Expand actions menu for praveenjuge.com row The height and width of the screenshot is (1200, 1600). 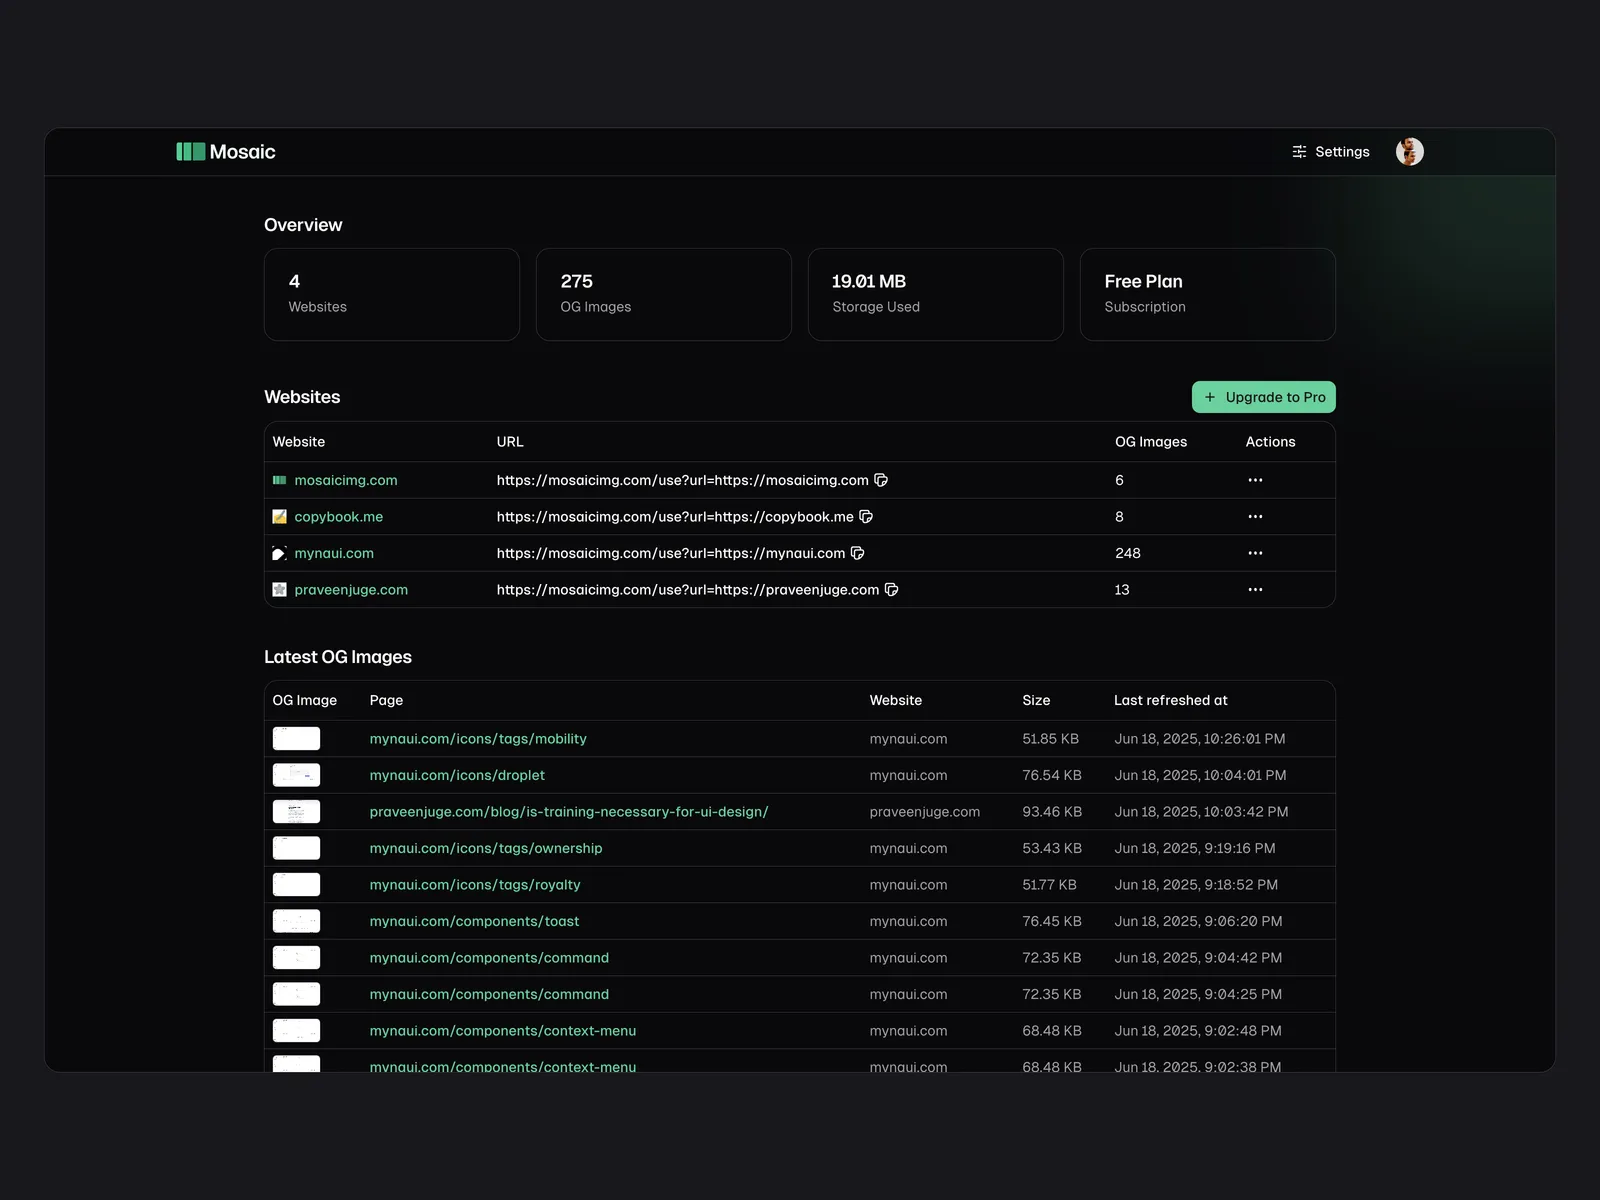[1255, 590]
